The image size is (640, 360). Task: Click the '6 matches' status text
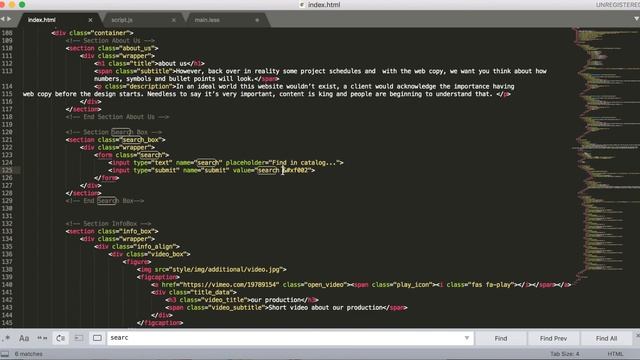[29, 354]
